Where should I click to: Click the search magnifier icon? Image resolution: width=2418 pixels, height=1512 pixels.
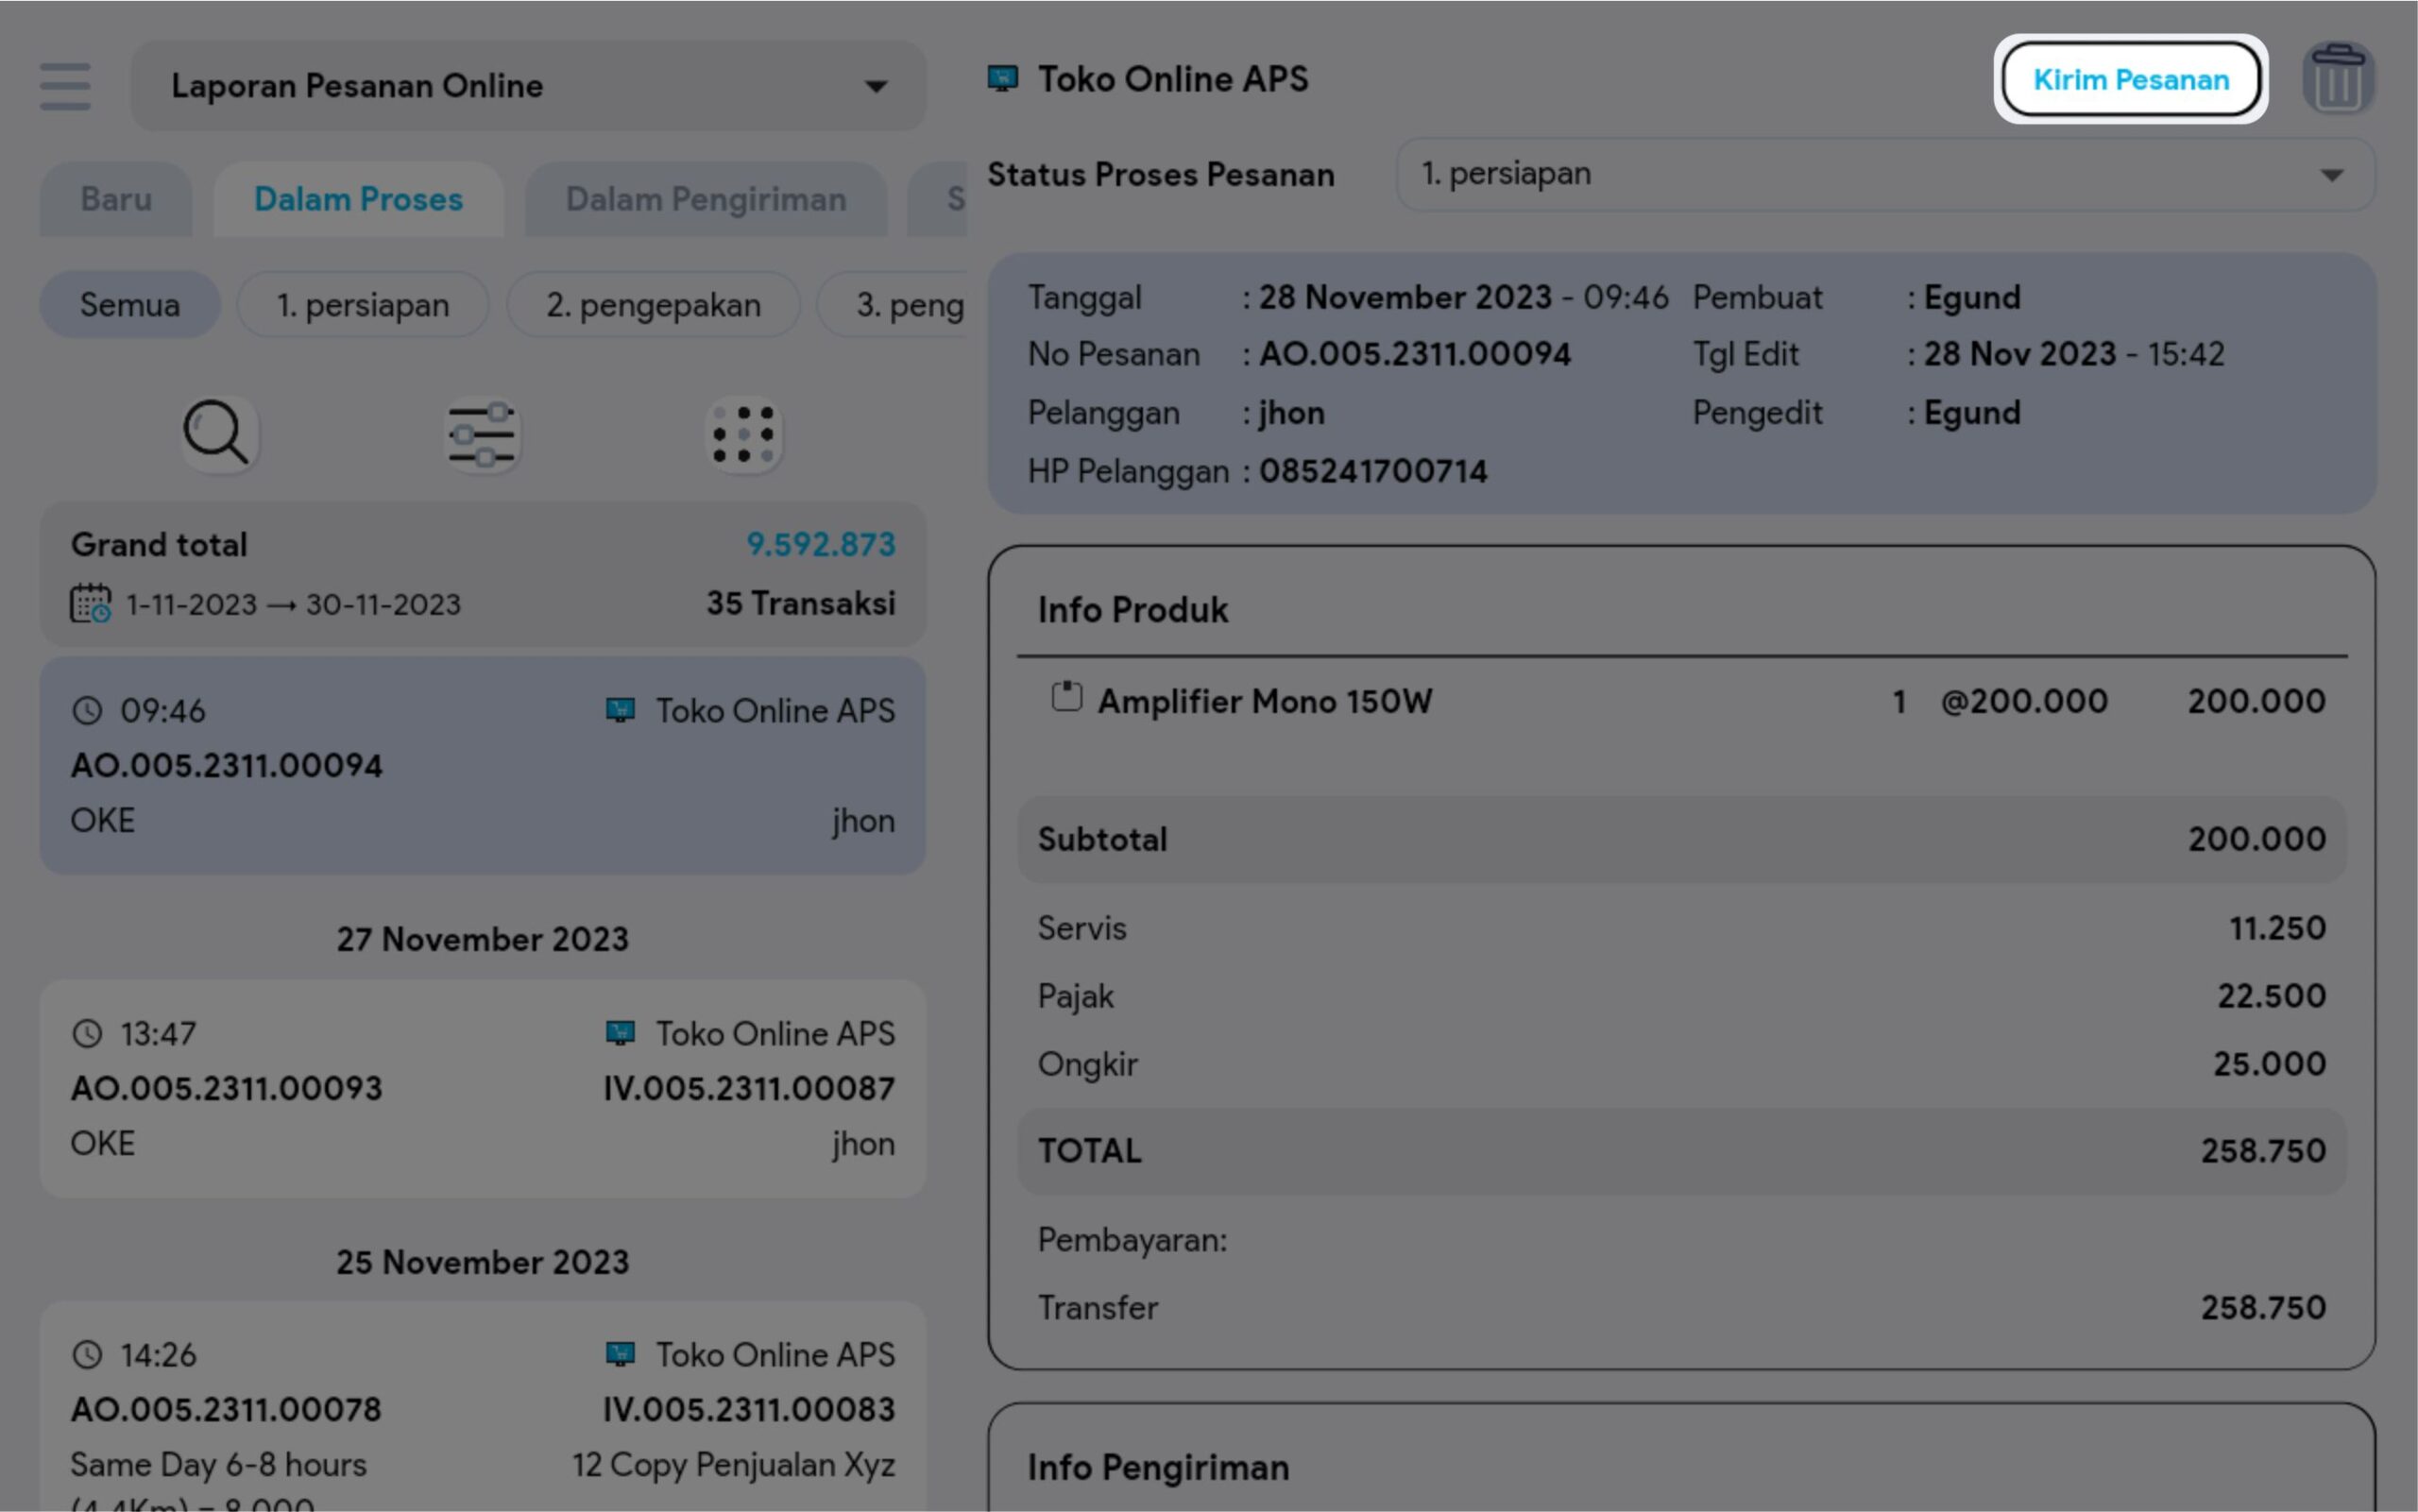(x=217, y=434)
